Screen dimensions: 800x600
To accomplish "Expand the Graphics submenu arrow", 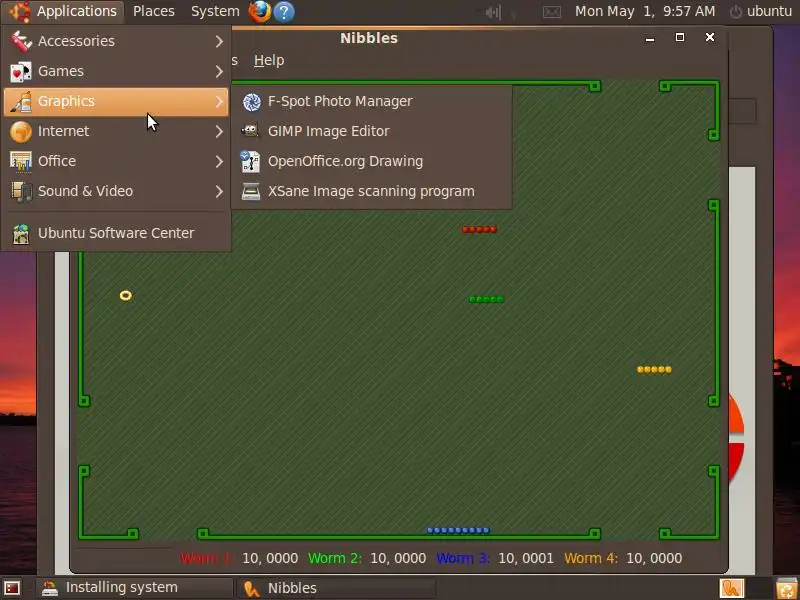I will point(219,102).
